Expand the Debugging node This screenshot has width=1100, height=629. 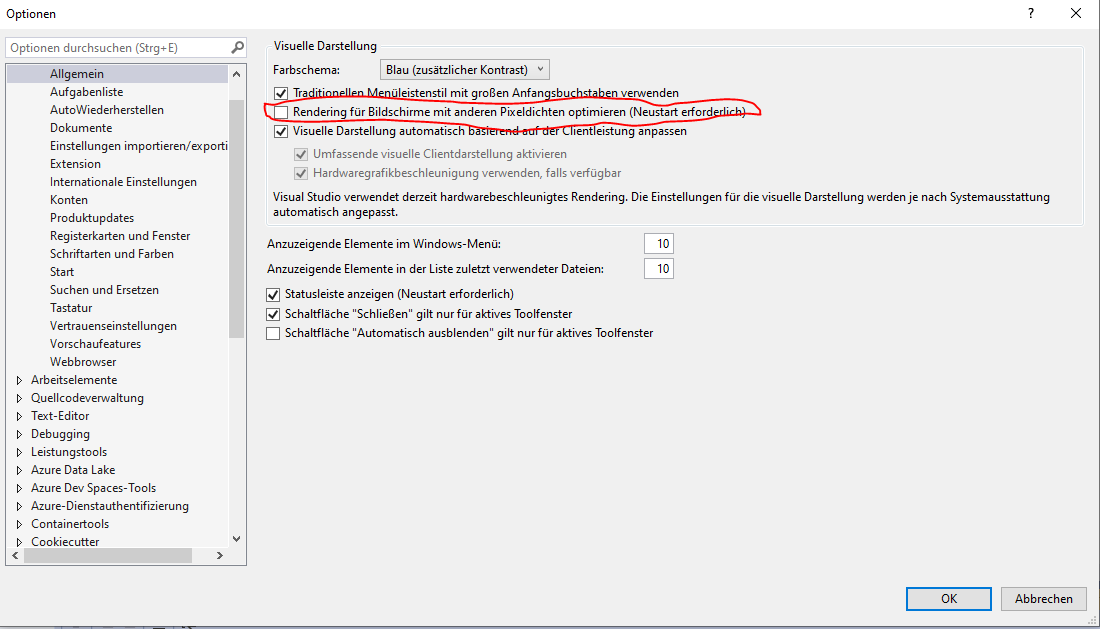click(x=17, y=433)
